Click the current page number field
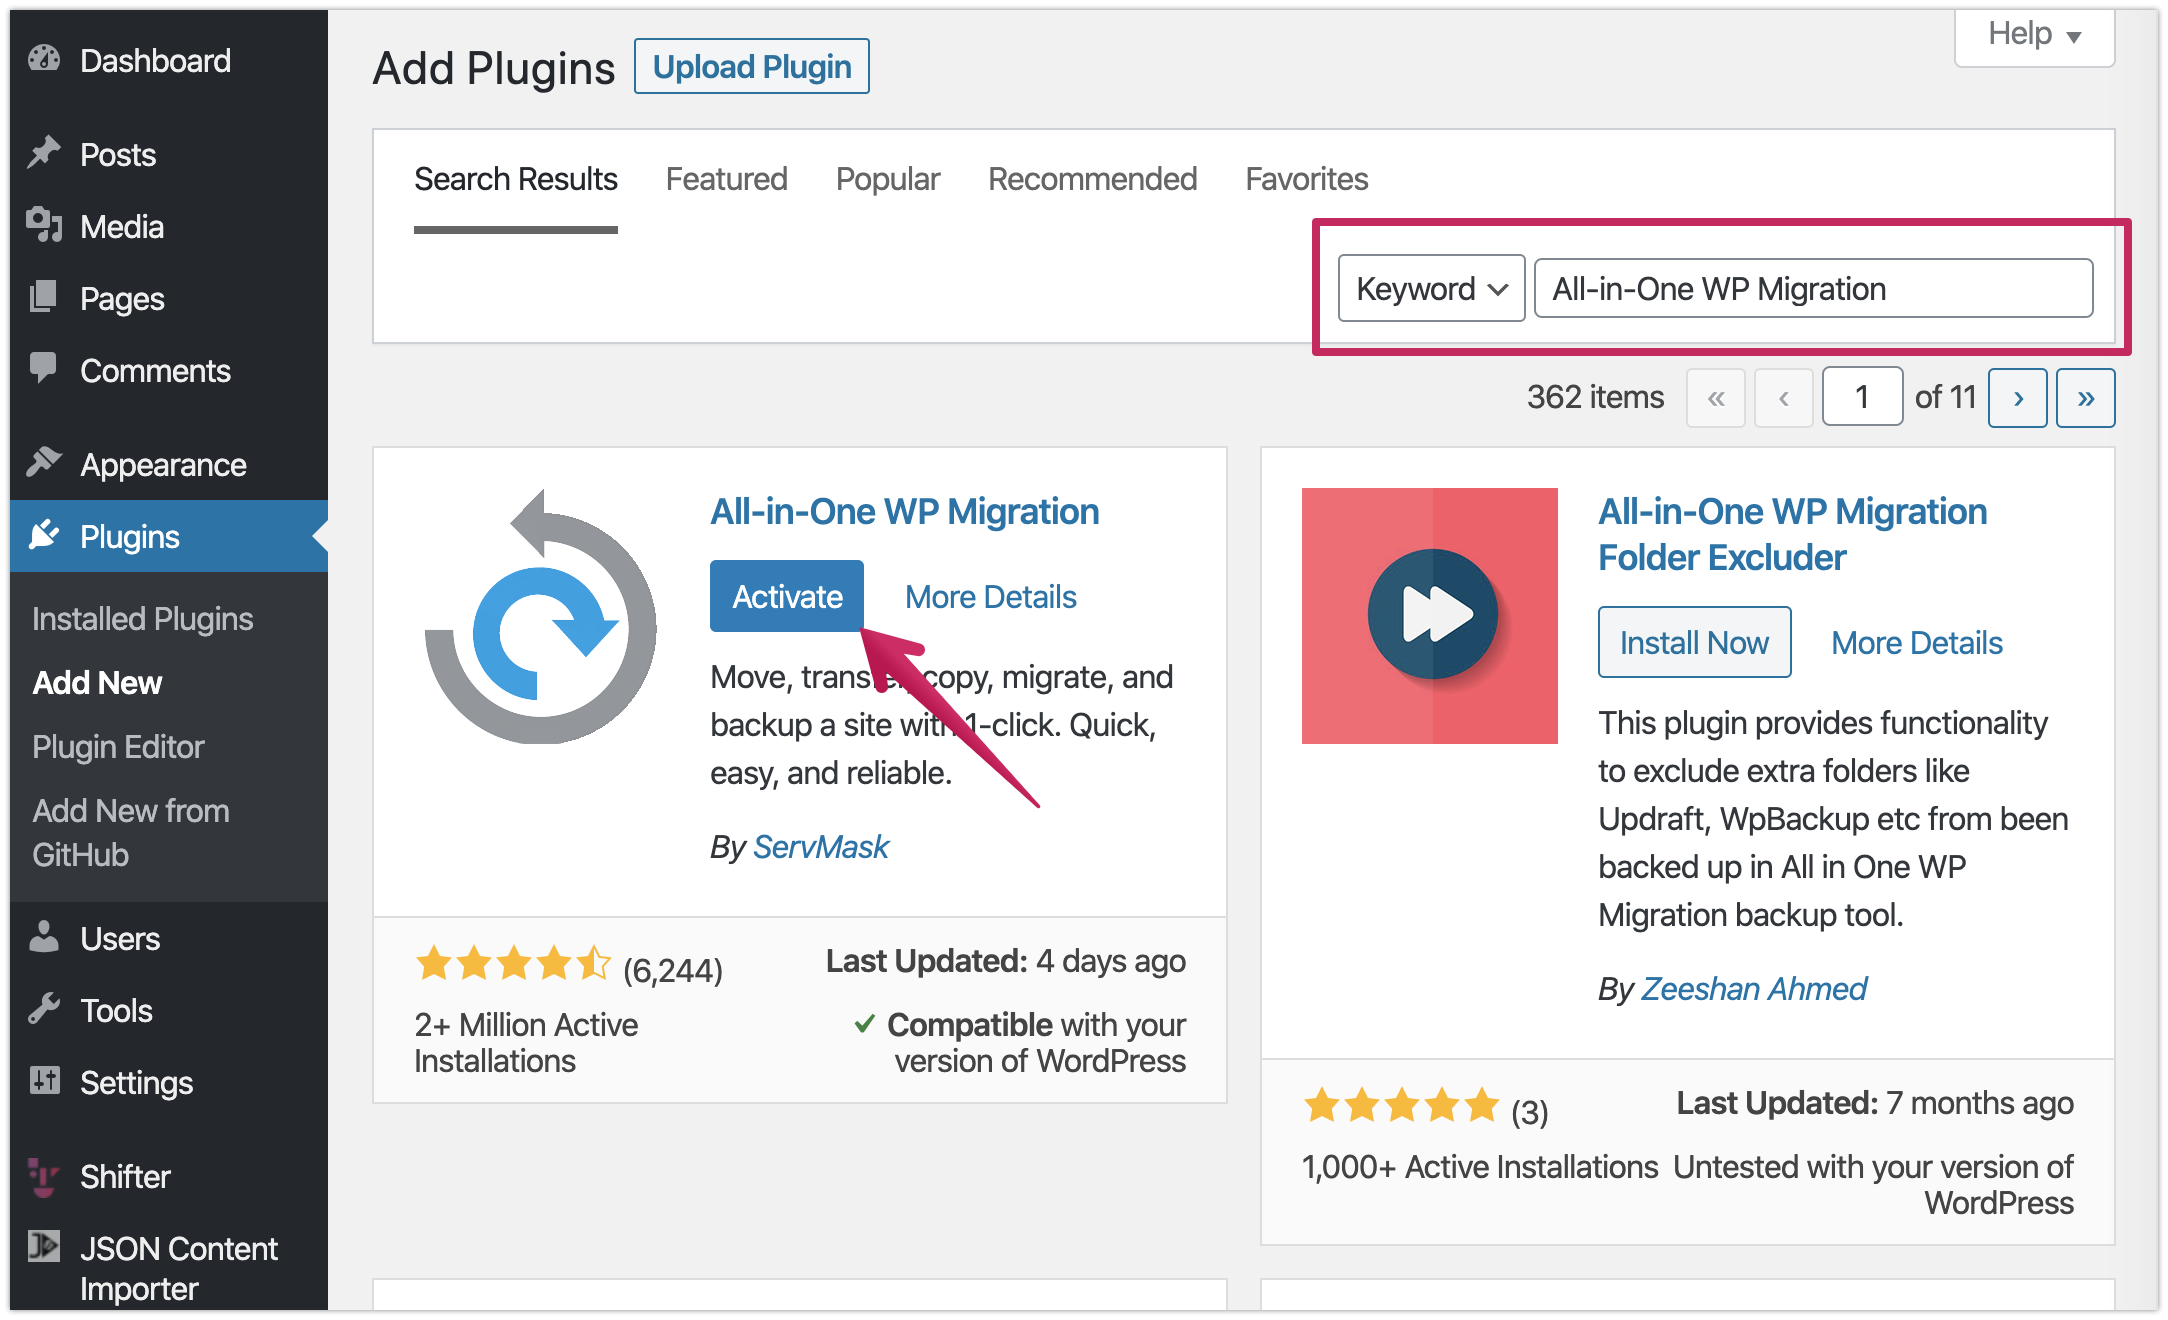Image resolution: width=2168 pixels, height=1320 pixels. (1862, 398)
